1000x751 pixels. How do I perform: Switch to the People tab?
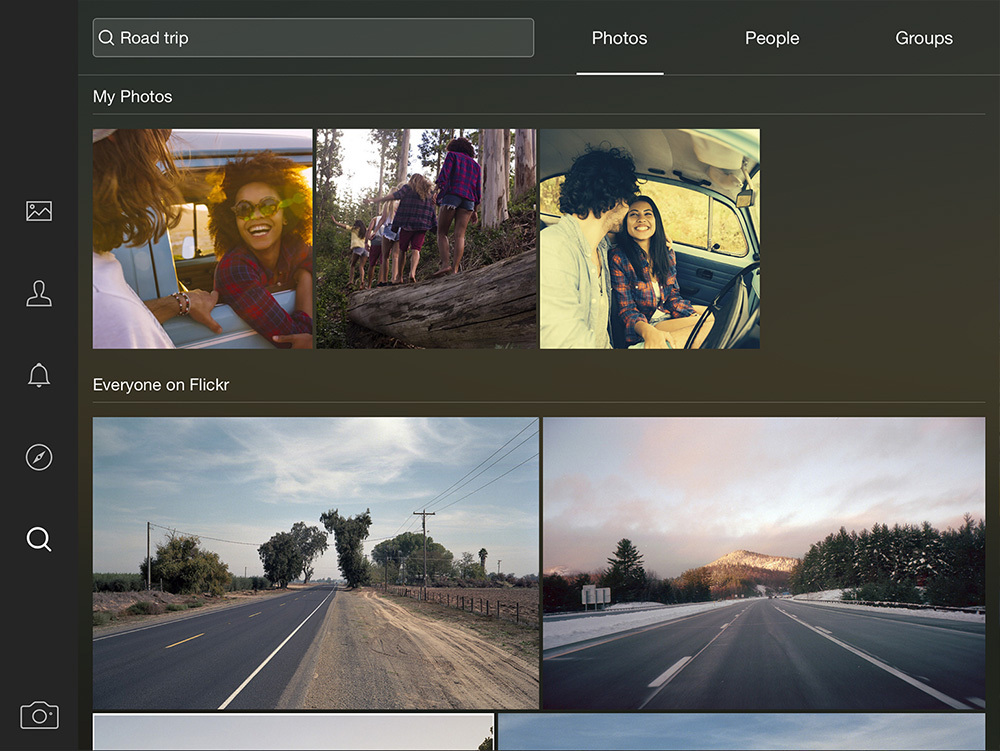pos(772,38)
